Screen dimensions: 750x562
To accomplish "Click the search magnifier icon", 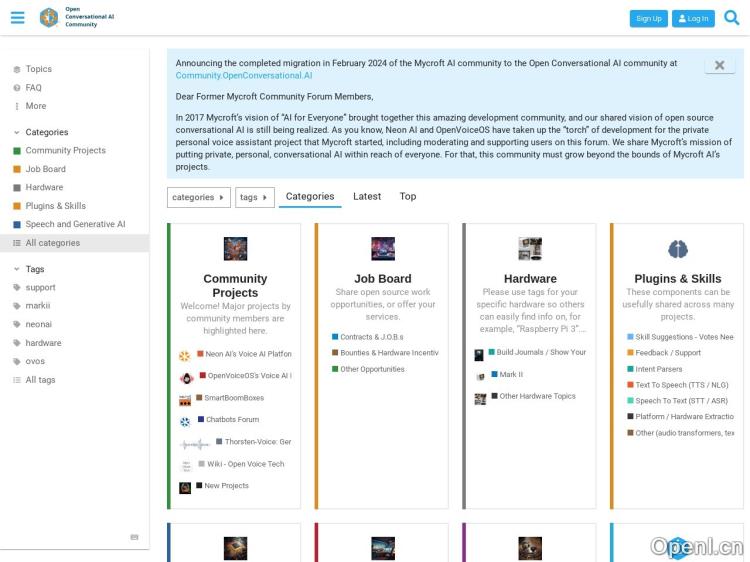I will click(x=731, y=18).
